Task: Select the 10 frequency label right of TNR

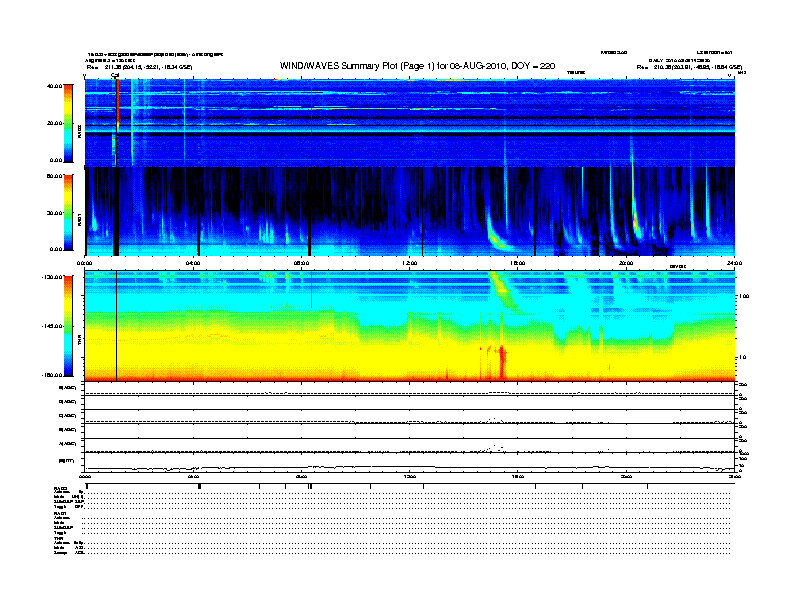Action: coord(742,358)
